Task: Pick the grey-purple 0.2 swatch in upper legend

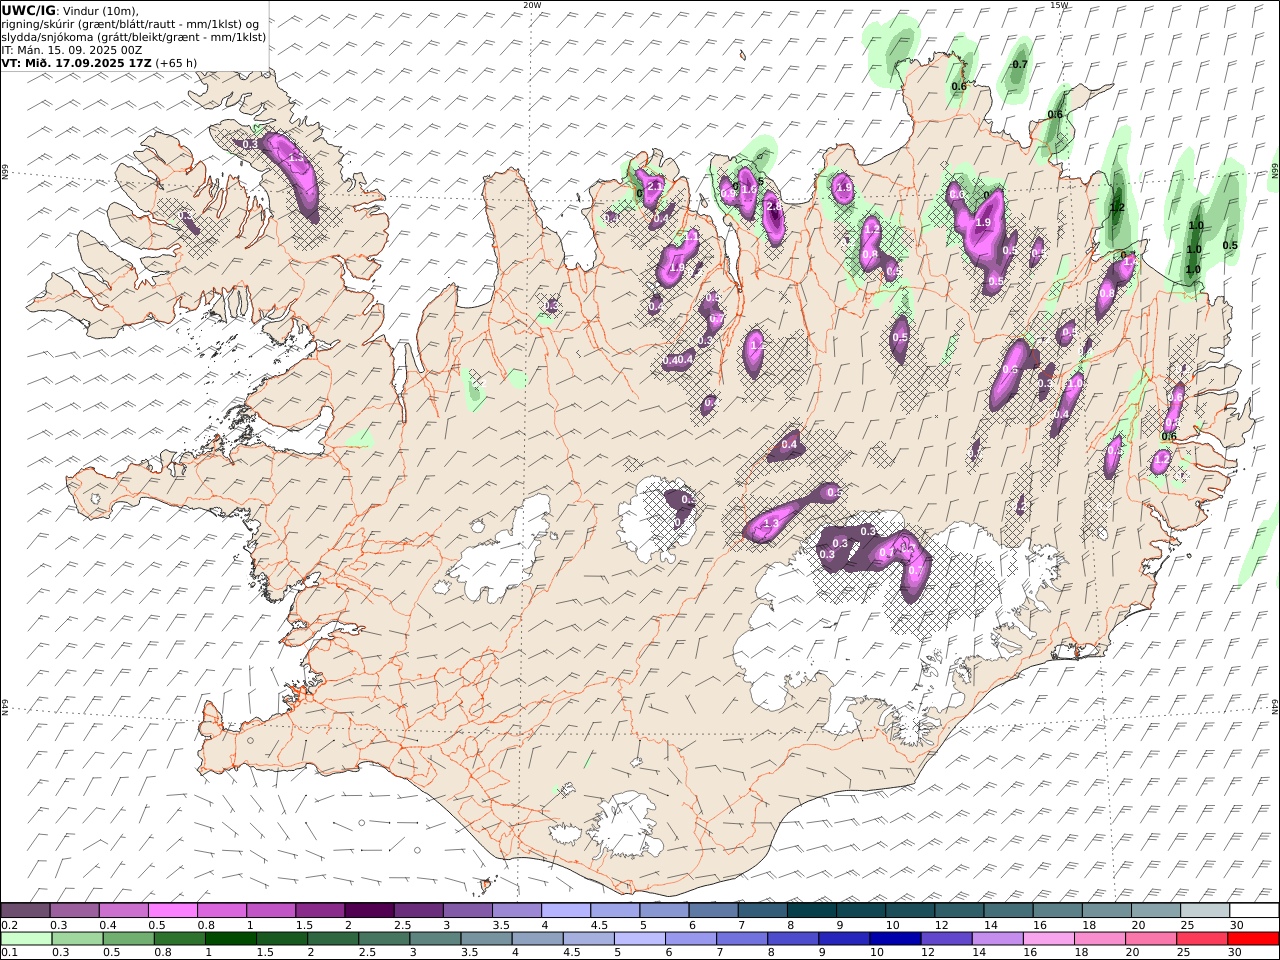Action: 26,910
